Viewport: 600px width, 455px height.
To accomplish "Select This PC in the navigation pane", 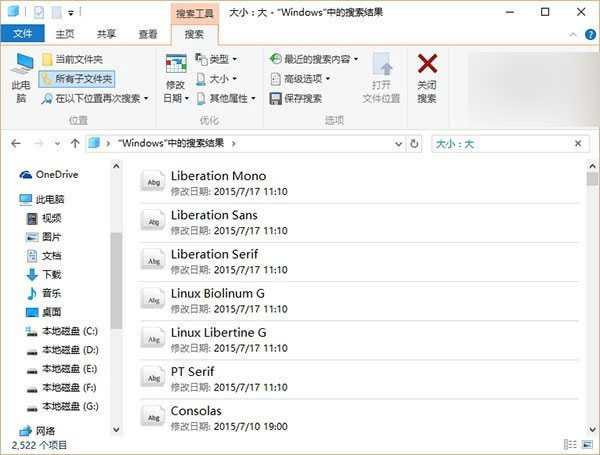I will (x=42, y=199).
